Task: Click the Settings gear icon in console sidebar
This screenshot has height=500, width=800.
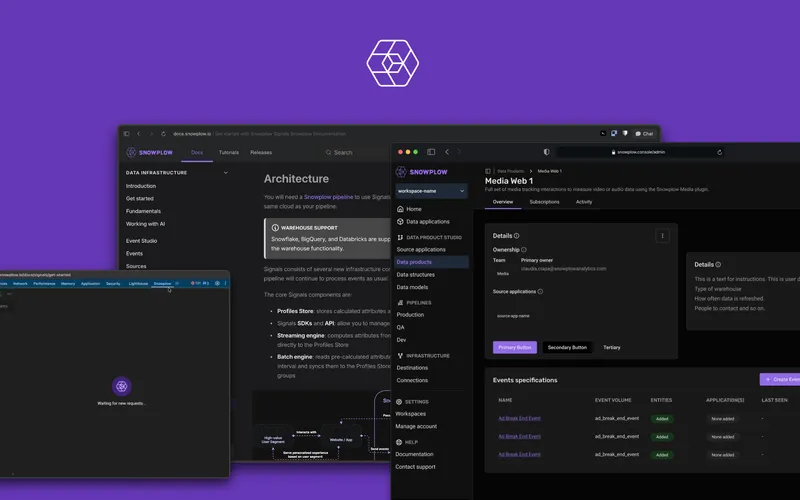Action: (x=399, y=402)
